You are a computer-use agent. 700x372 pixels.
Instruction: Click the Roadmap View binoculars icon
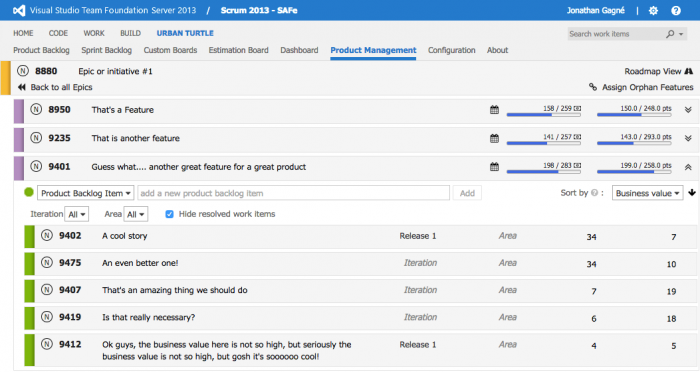pyautogui.click(x=689, y=71)
